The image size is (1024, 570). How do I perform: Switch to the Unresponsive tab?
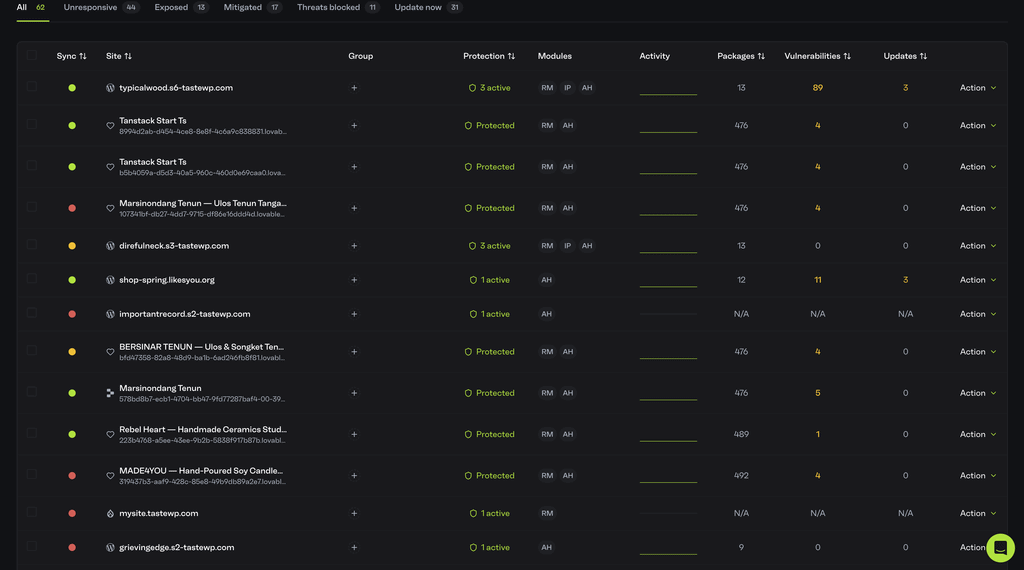[101, 8]
